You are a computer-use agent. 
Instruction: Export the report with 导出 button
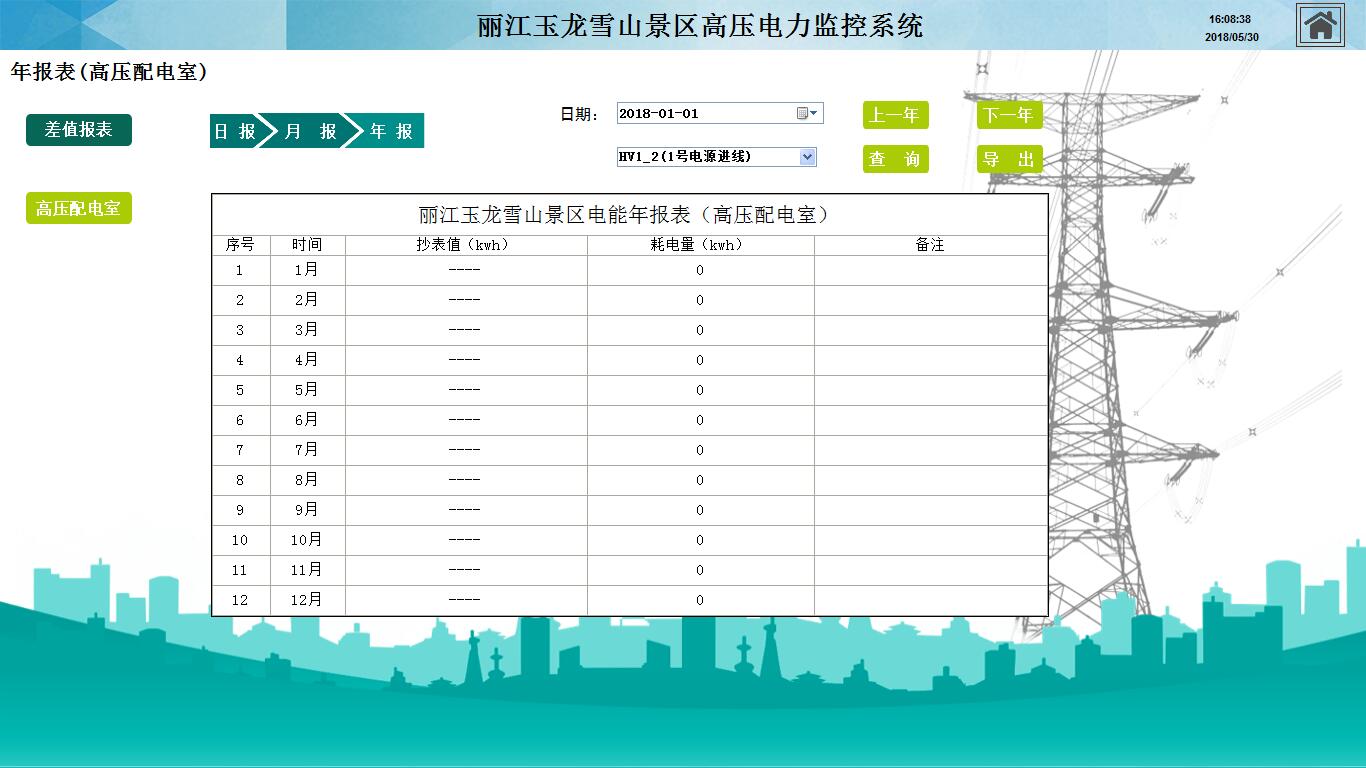1009,159
